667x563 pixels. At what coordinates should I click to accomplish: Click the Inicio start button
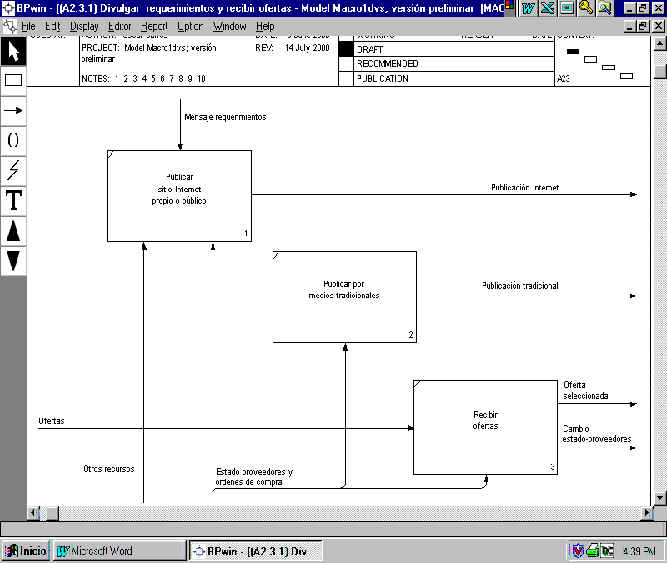coord(26,550)
